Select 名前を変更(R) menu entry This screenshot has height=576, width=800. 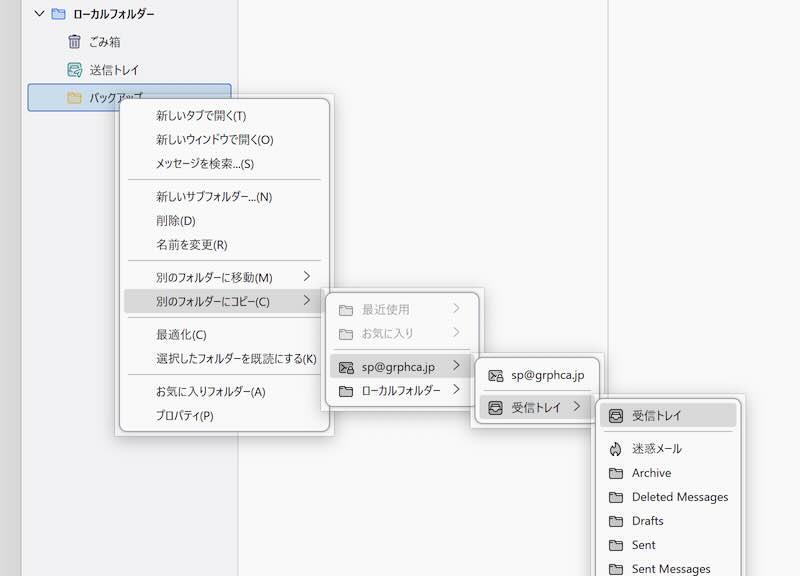tap(191, 245)
